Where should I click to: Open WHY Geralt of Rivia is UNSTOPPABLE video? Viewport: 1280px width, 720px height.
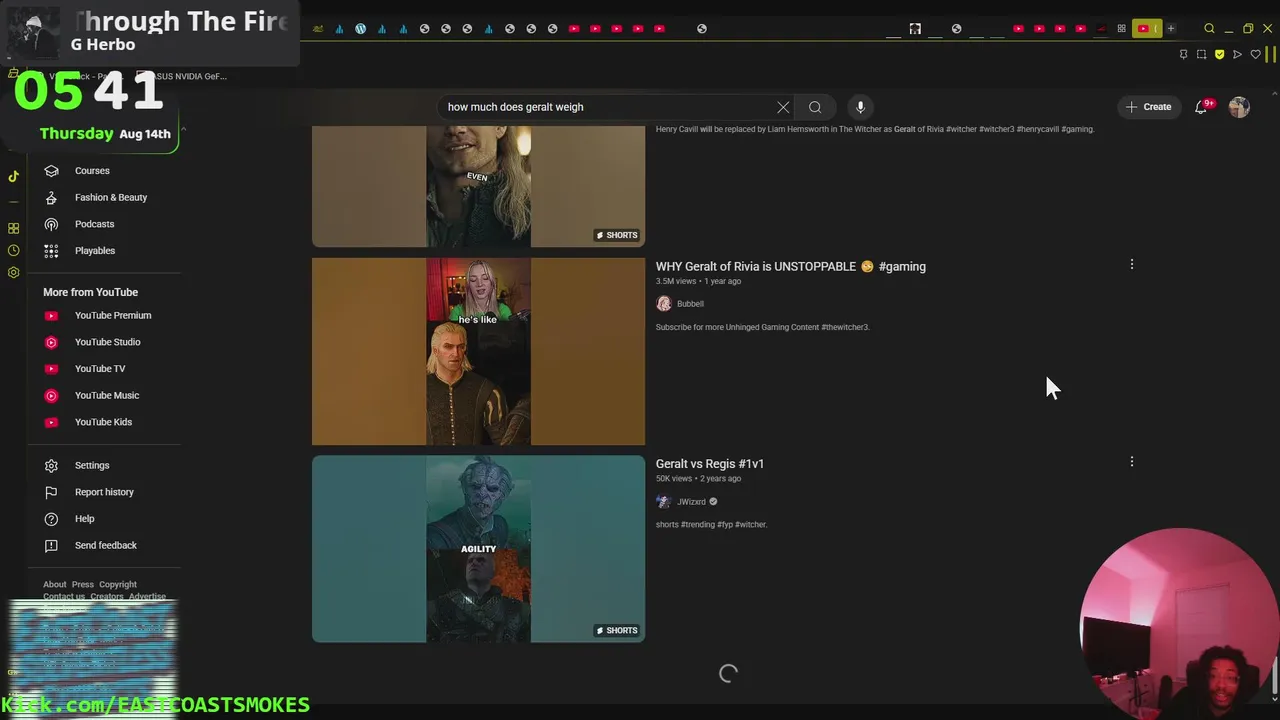click(790, 267)
